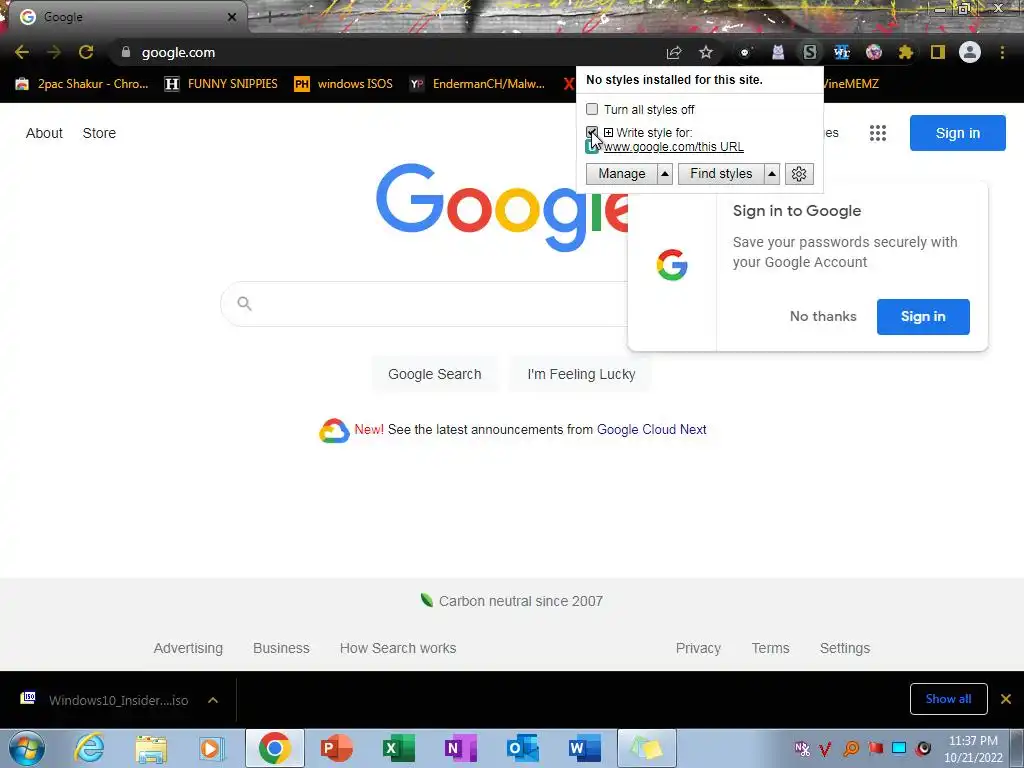Open Outlook from the taskbar

[x=522, y=748]
